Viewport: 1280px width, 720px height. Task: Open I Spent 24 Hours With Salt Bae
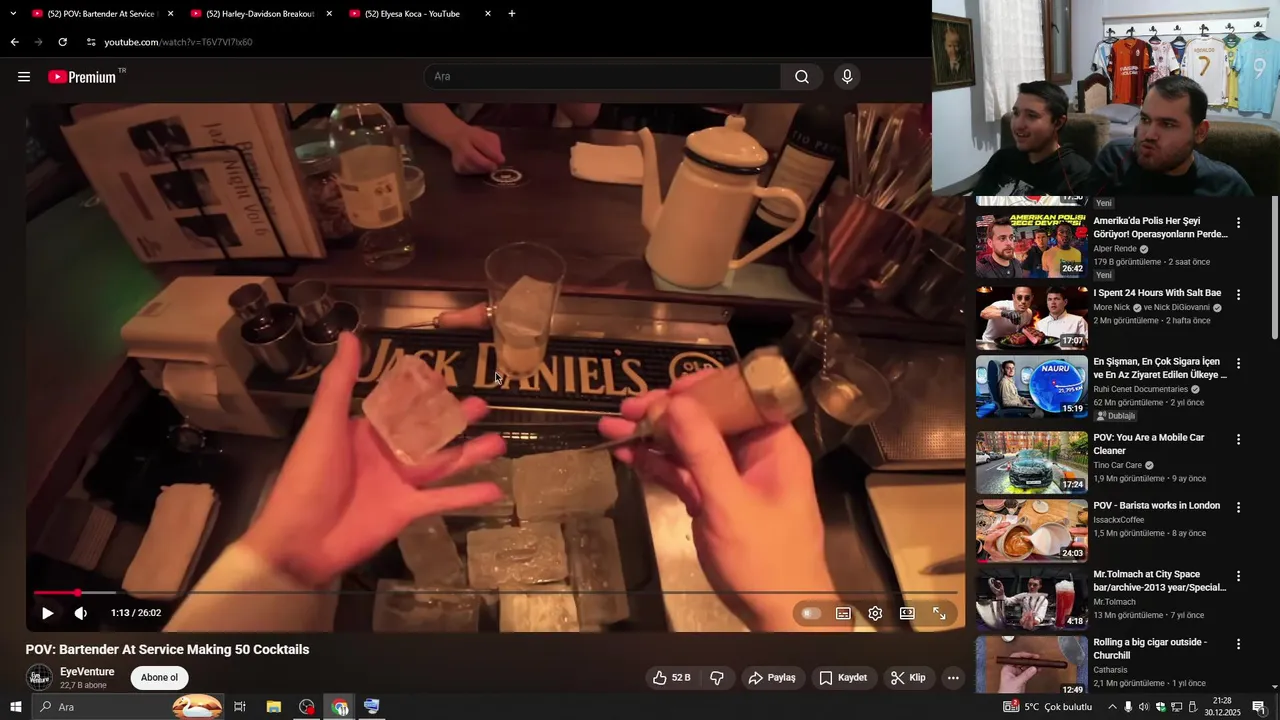[1157, 293]
